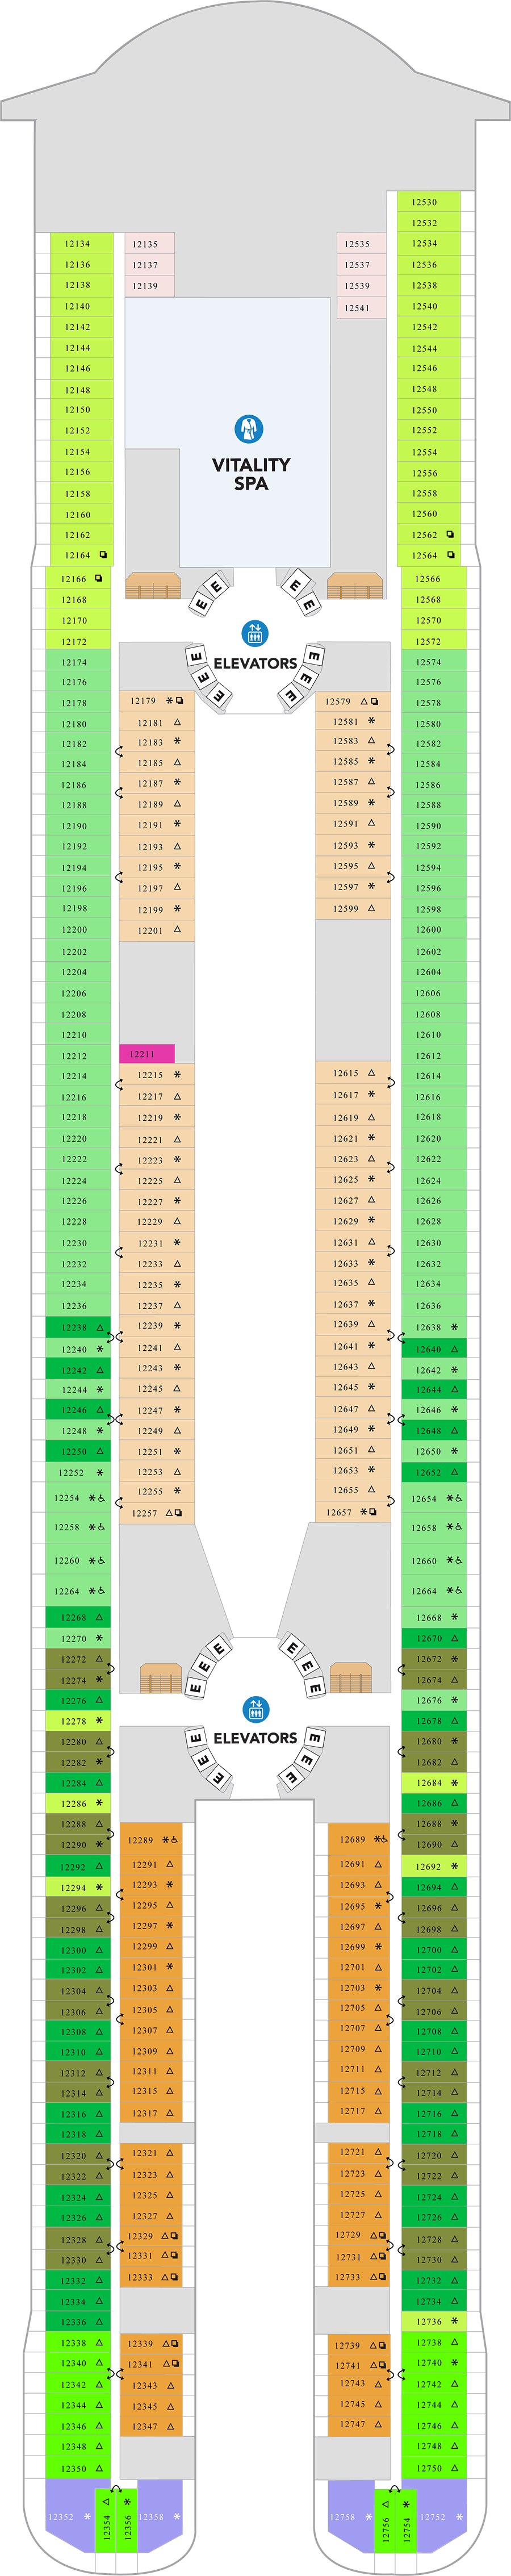This screenshot has height=2576, width=511.
Task: Select cabin 12350
Action: pos(78,2467)
